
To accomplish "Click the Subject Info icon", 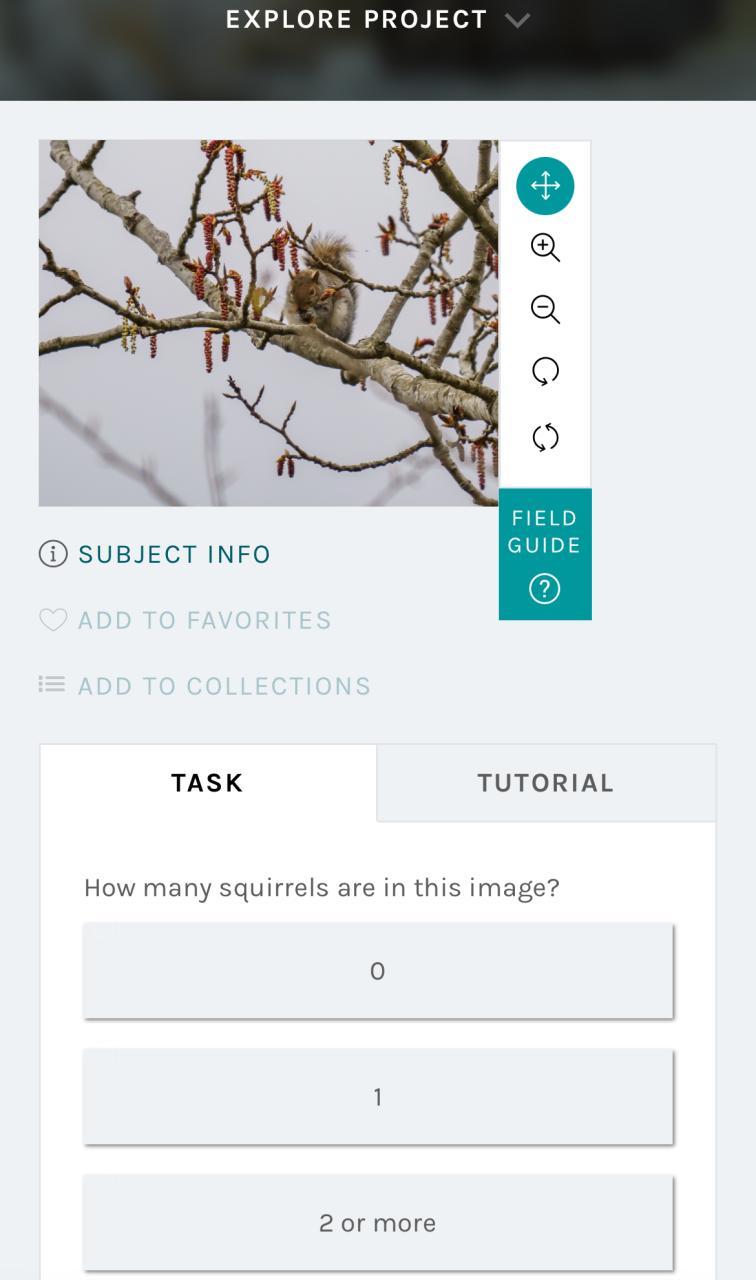I will 53,554.
